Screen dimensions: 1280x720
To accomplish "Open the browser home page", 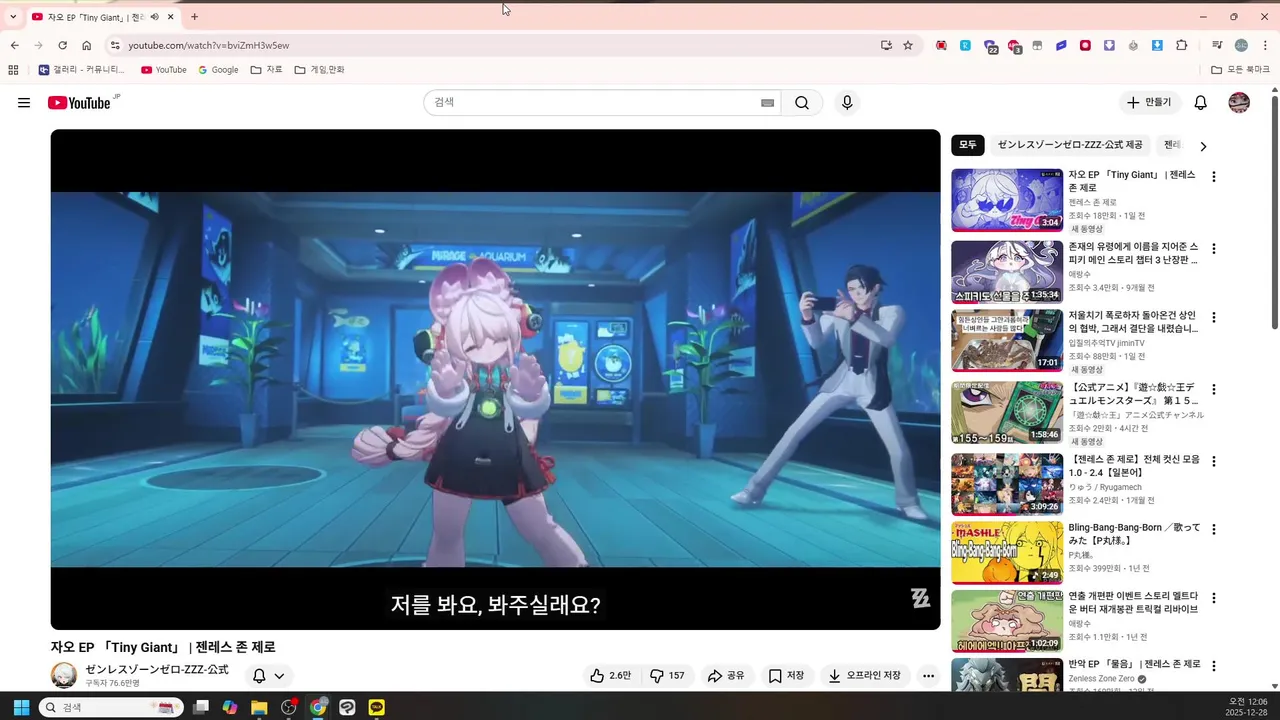I will (86, 45).
